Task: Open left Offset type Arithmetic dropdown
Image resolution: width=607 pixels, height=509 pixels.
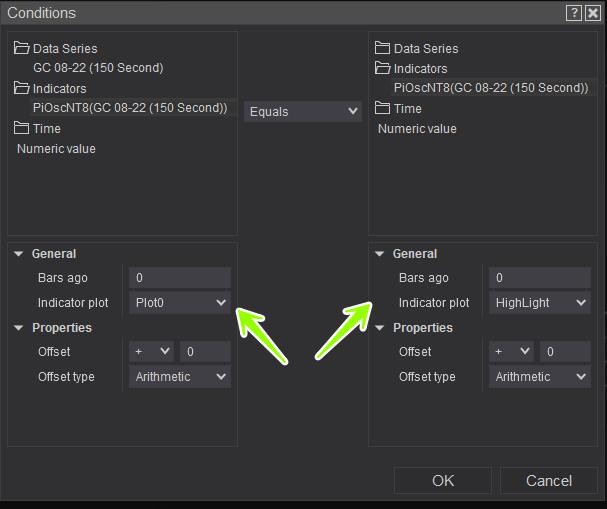Action: [180, 377]
